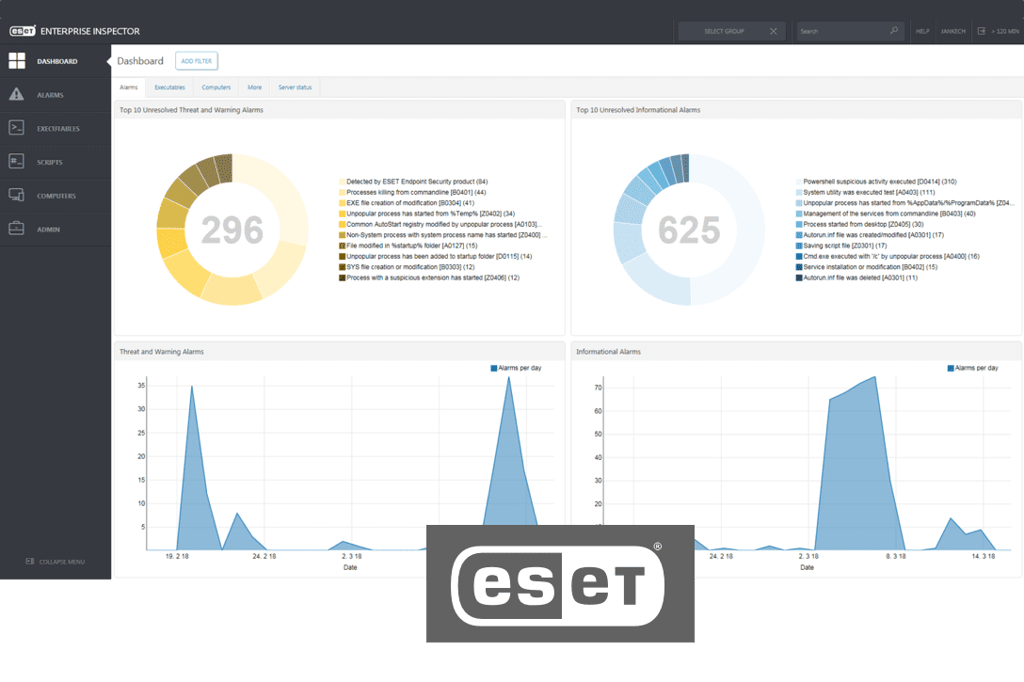Click swatch for System utility was executed test
Screen dimensions: 1024x682
[x=799, y=192]
